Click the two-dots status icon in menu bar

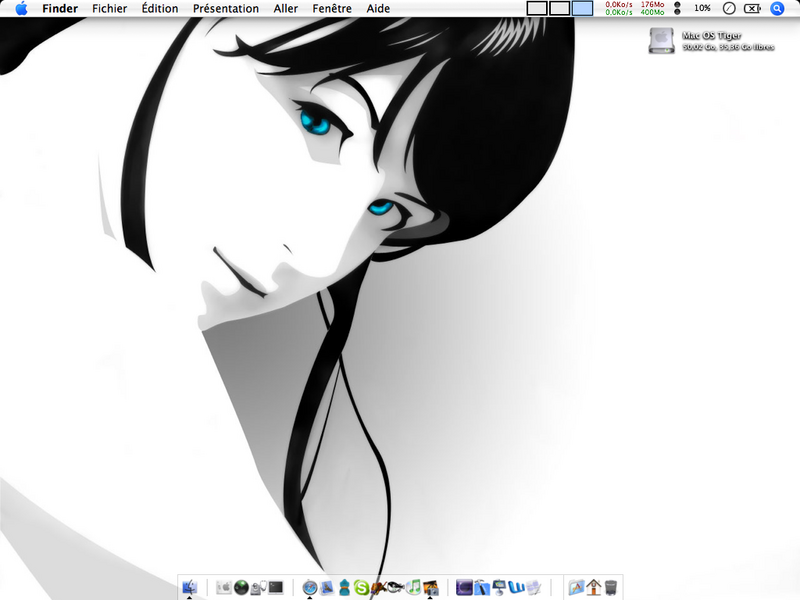point(678,8)
